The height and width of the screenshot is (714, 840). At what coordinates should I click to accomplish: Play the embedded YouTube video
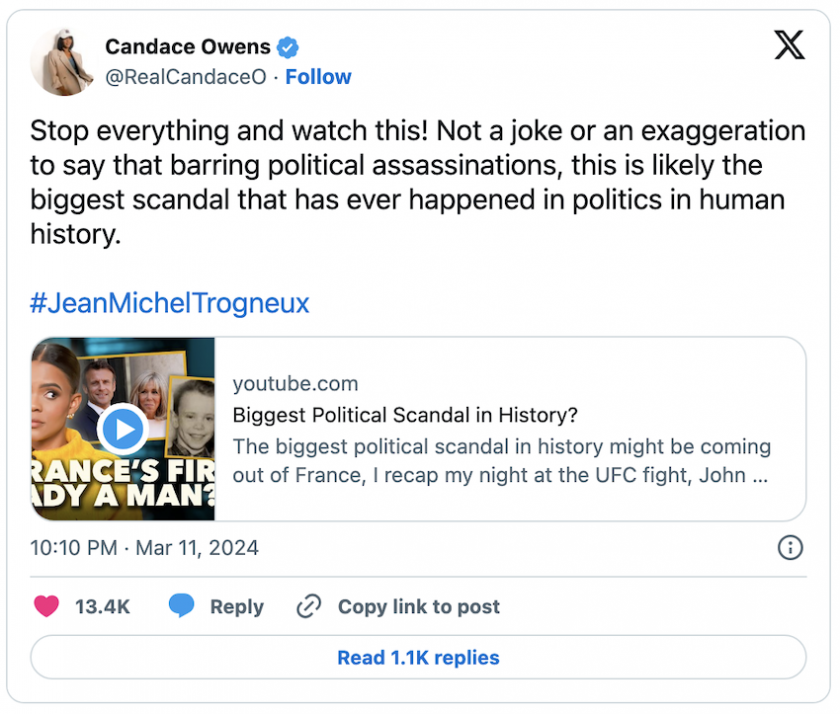coord(123,429)
